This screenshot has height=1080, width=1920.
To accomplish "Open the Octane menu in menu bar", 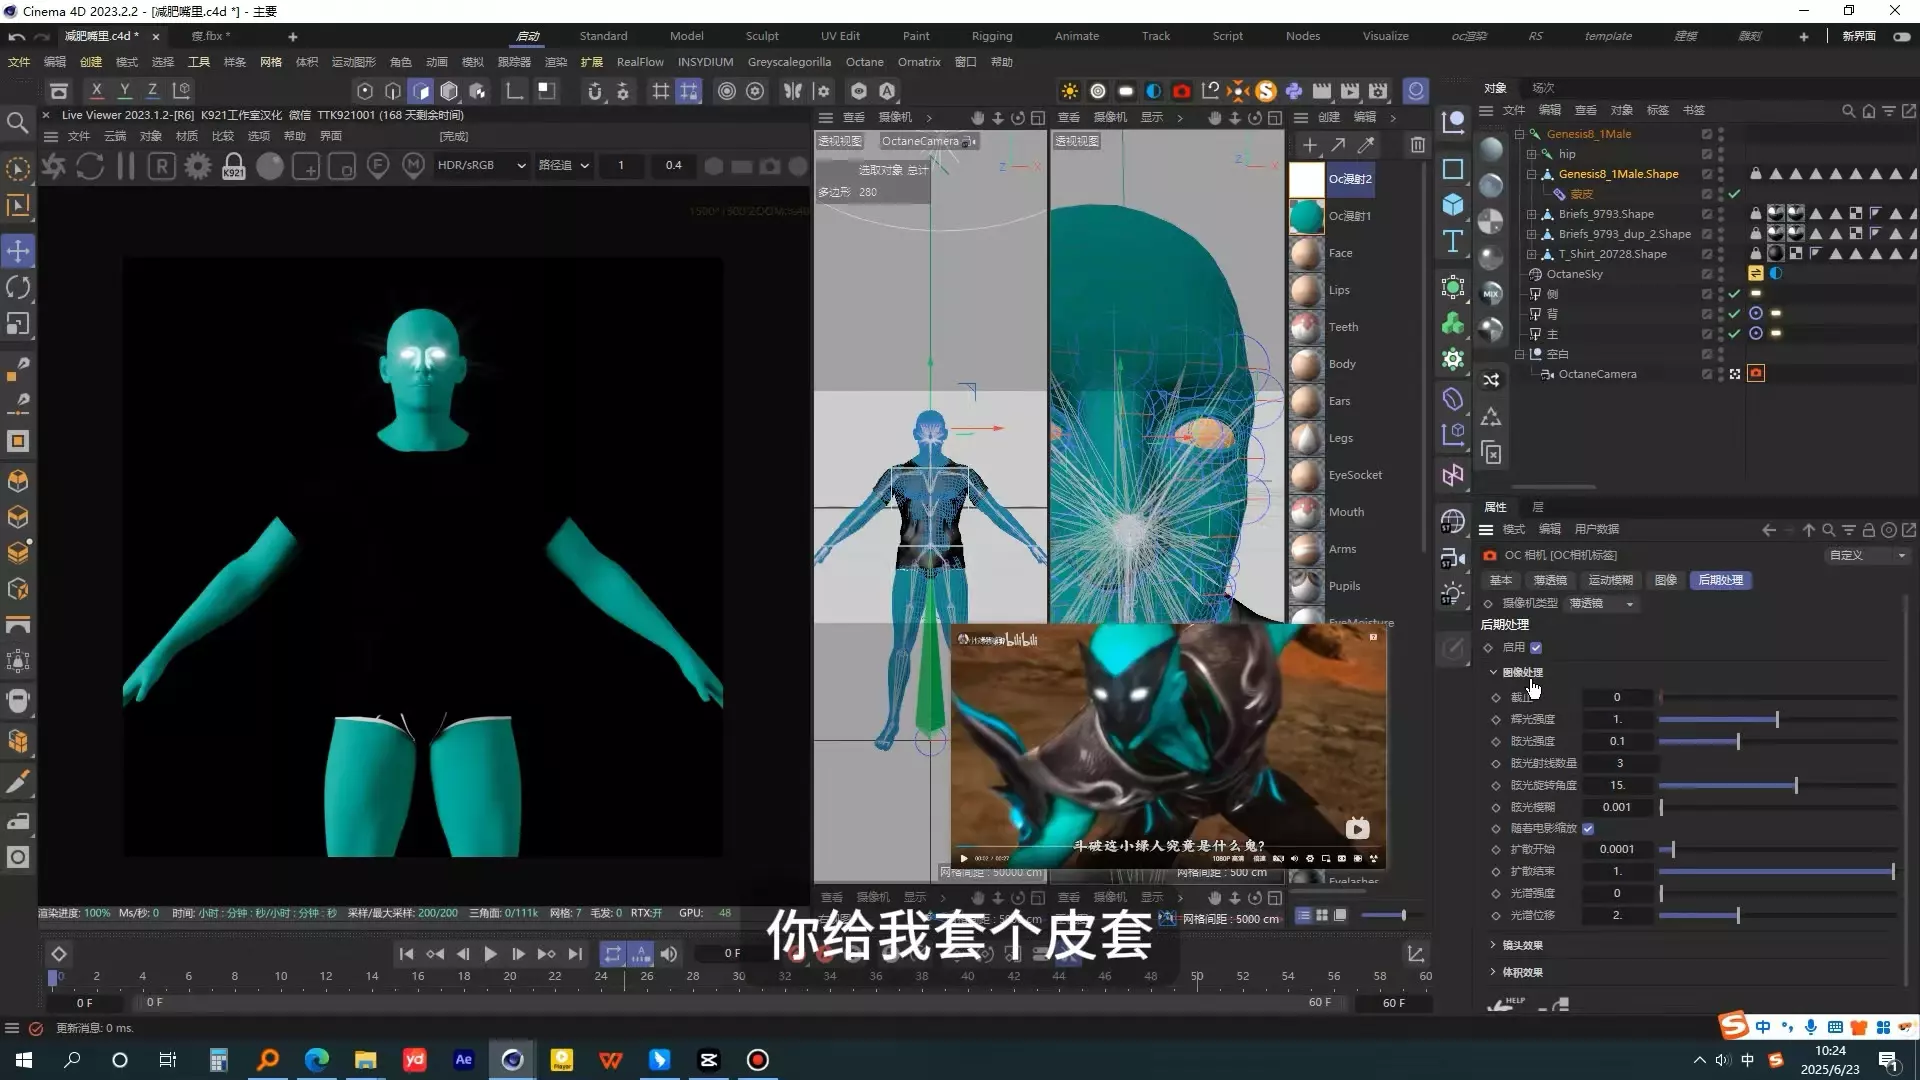I will [864, 62].
